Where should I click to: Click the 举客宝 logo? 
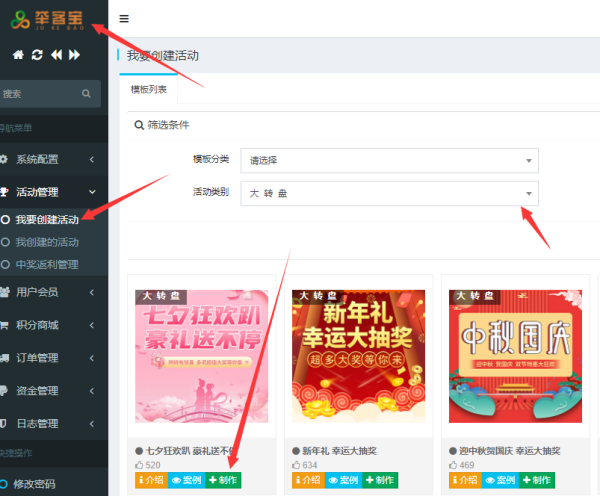pos(47,20)
